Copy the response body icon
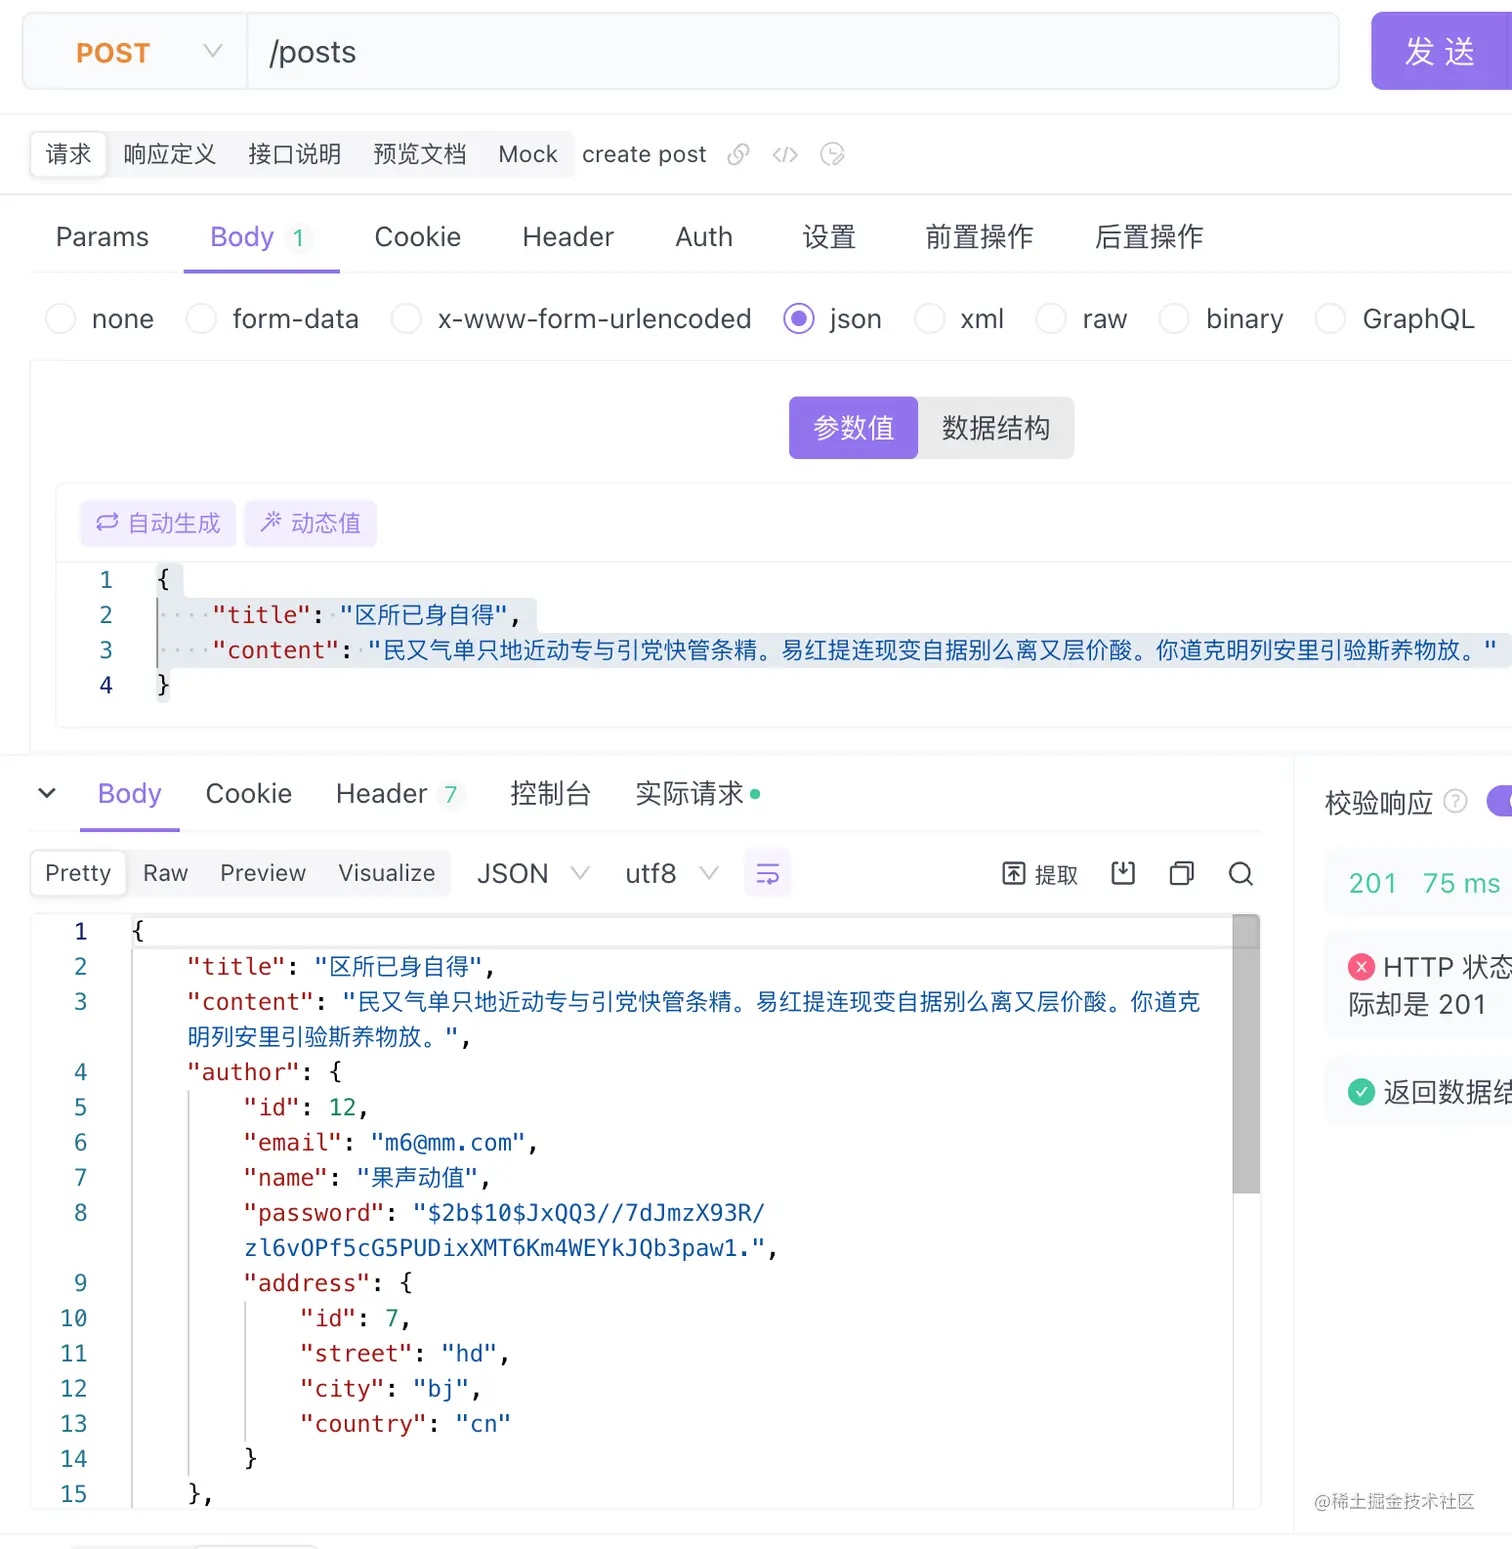 (x=1182, y=873)
